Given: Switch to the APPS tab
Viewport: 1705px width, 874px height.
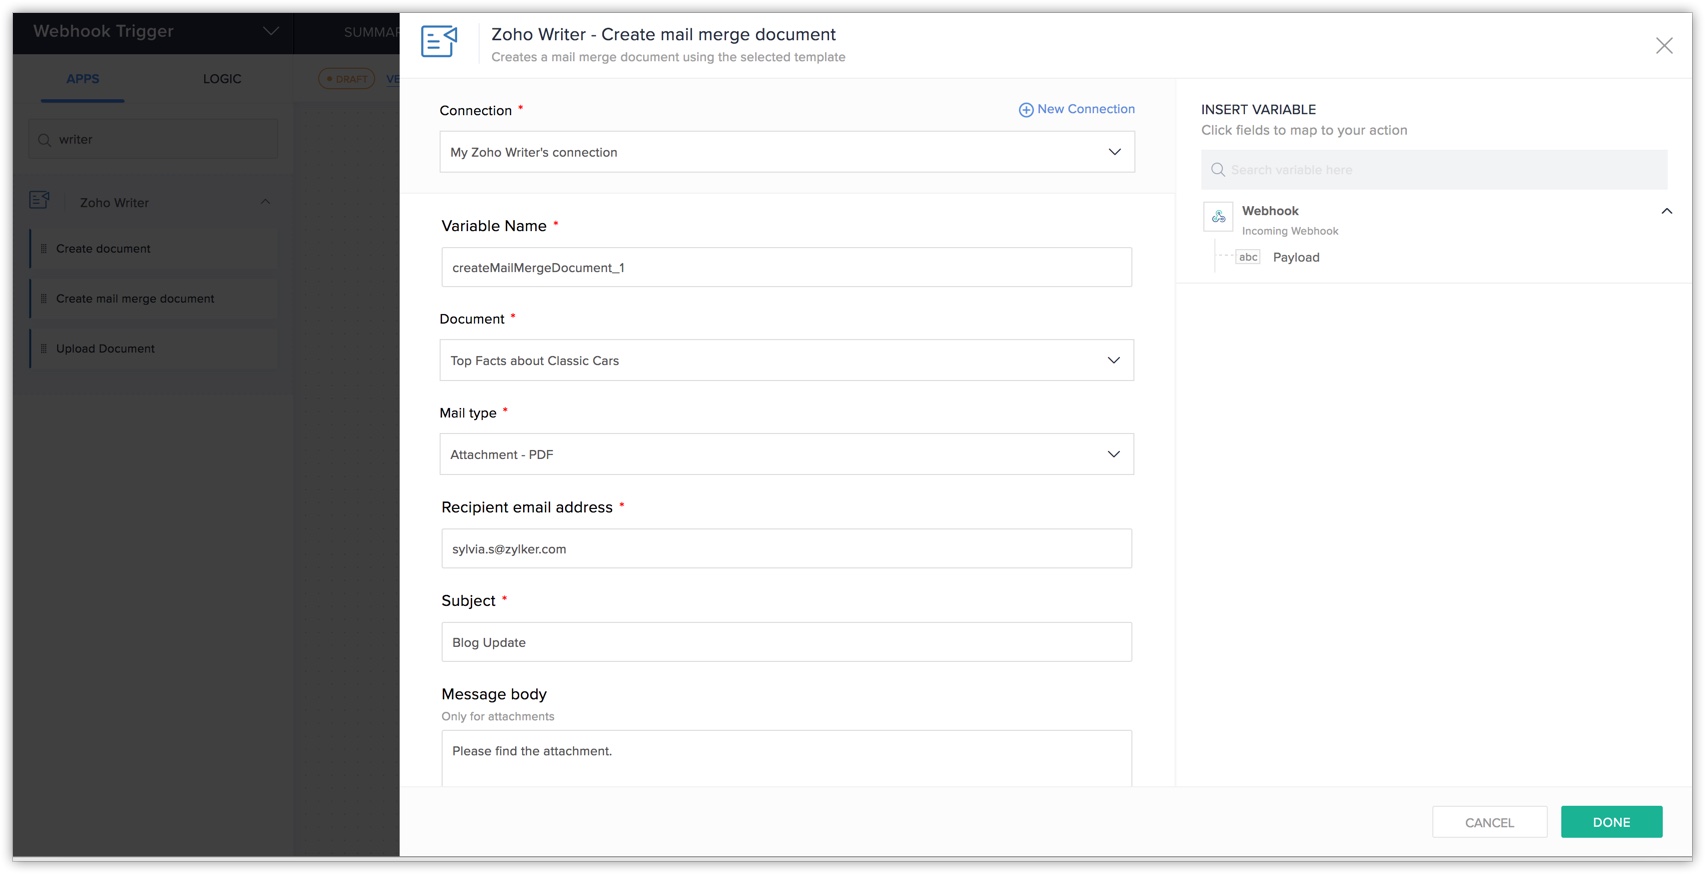Looking at the screenshot, I should [x=83, y=79].
